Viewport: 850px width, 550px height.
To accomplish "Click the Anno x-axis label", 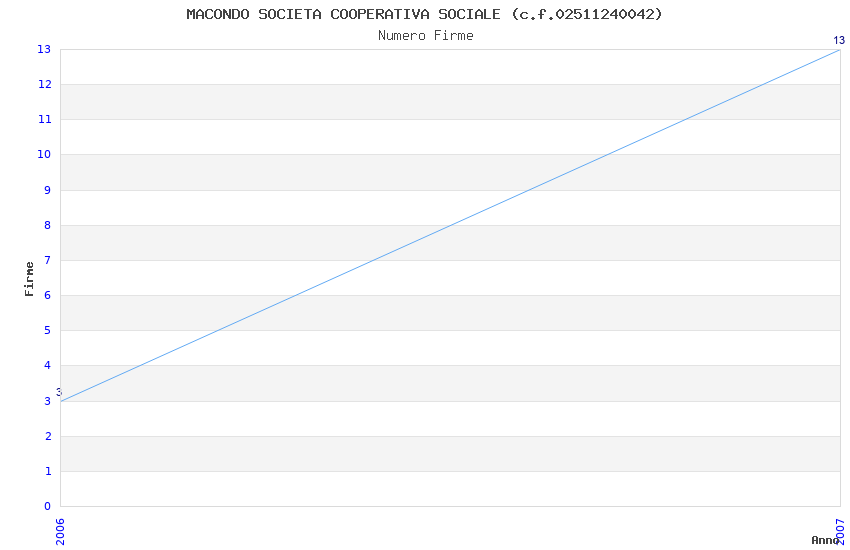I will point(825,540).
